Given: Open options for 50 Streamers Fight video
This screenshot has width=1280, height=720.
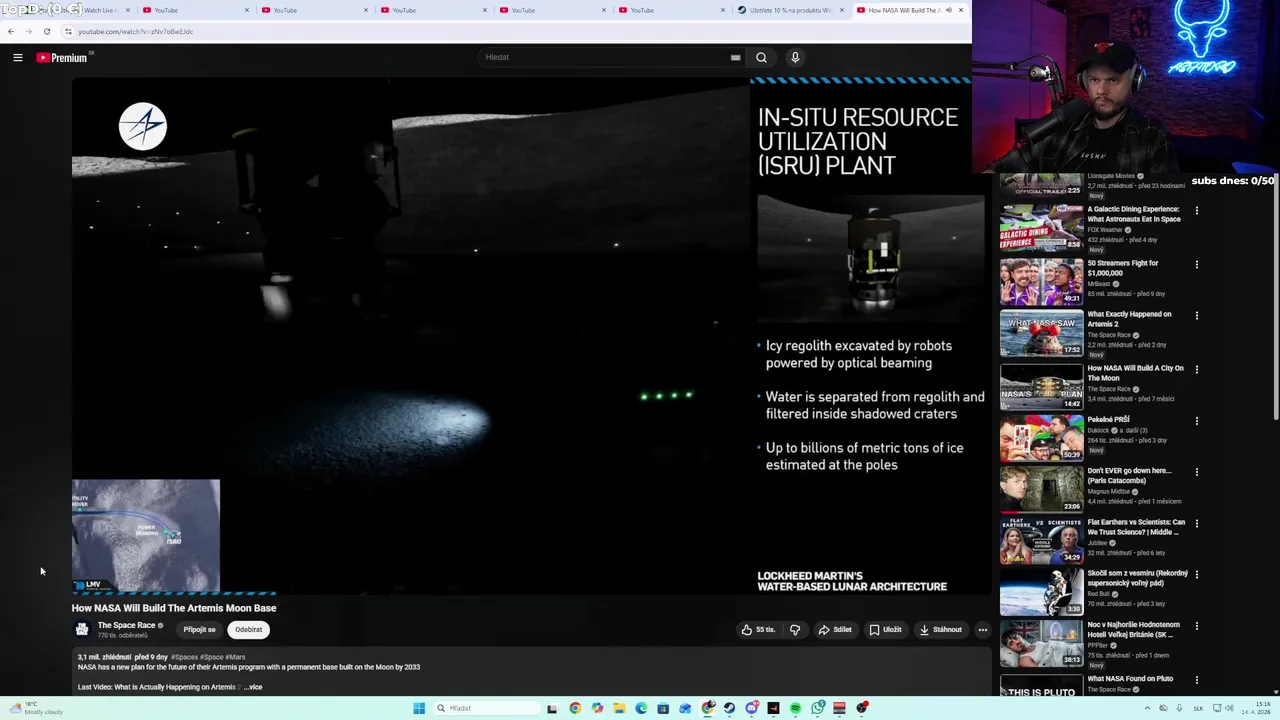Looking at the screenshot, I should pyautogui.click(x=1196, y=265).
